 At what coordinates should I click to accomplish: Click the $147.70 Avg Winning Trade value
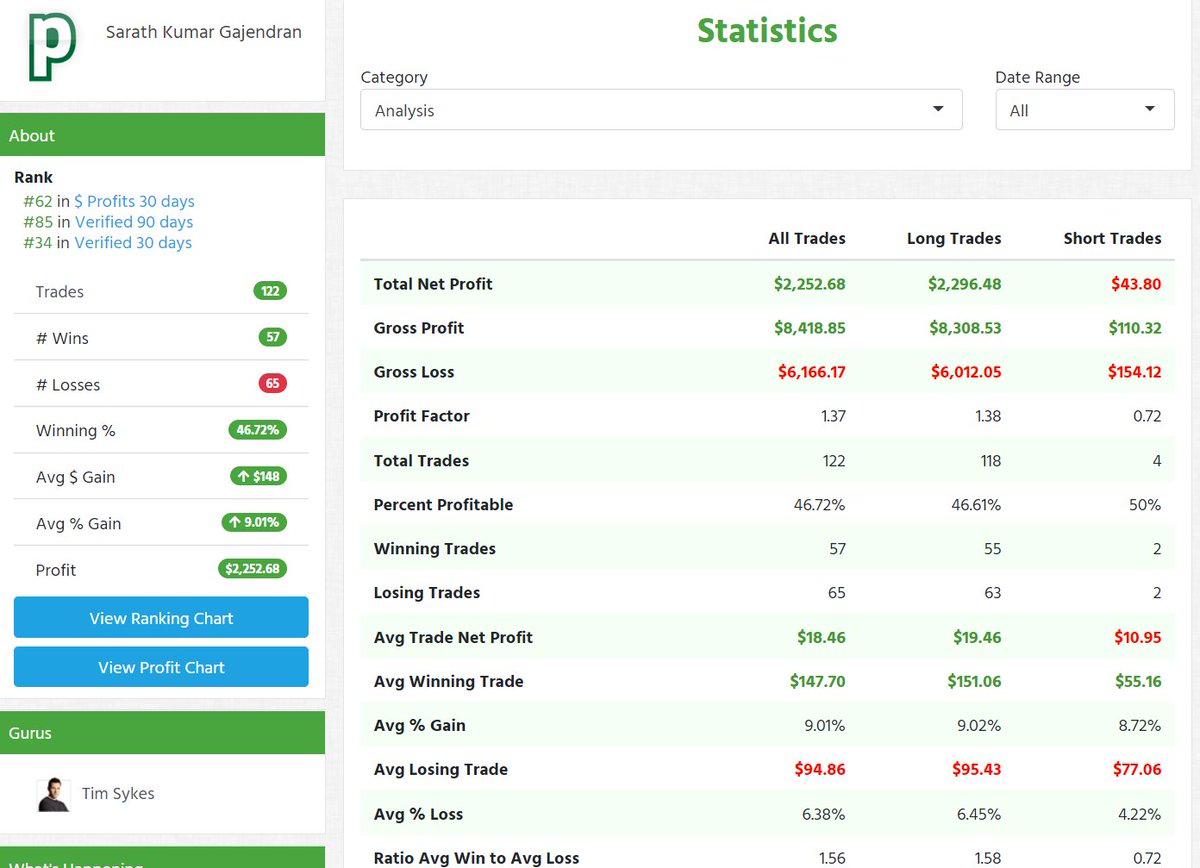817,681
